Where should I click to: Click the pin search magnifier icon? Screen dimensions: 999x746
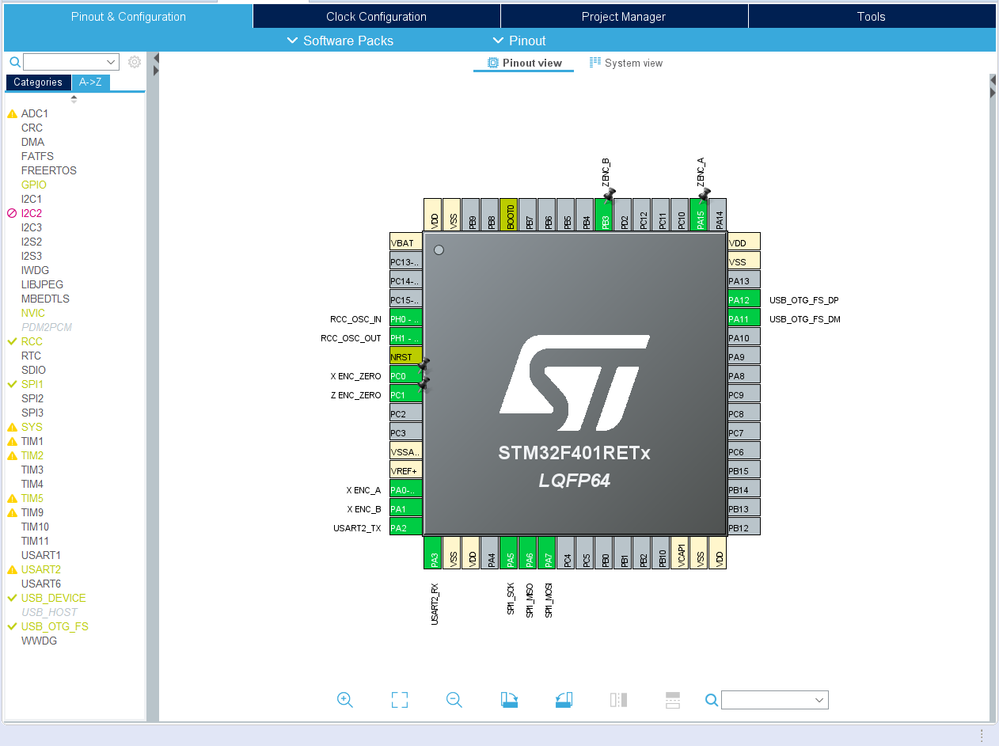711,700
